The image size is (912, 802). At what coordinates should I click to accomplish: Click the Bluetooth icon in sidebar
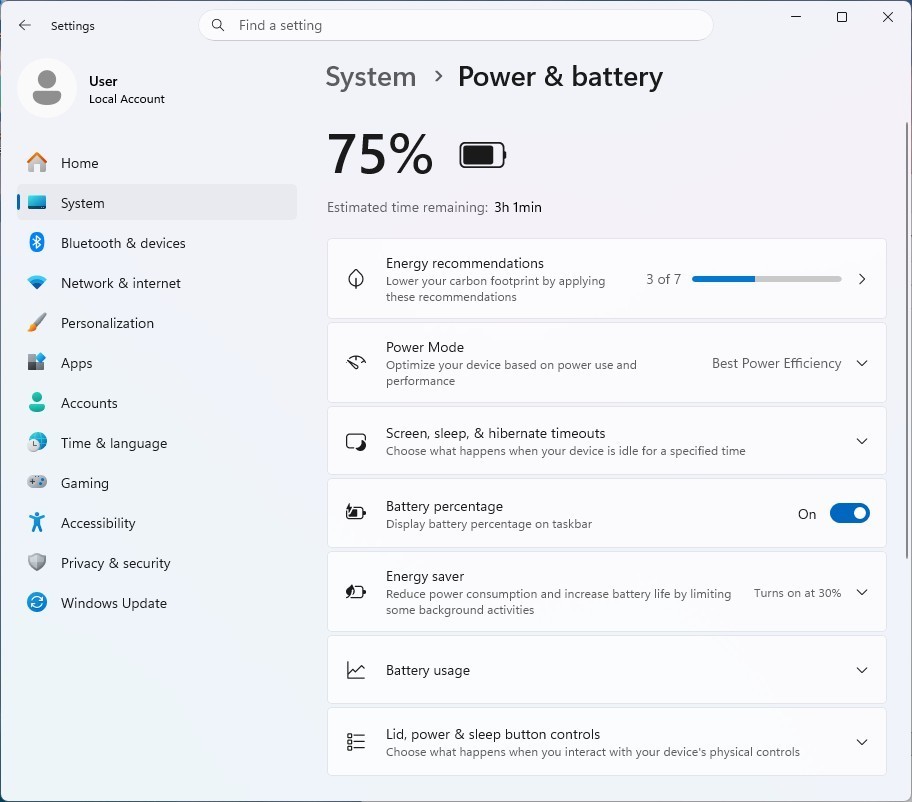pyautogui.click(x=37, y=243)
